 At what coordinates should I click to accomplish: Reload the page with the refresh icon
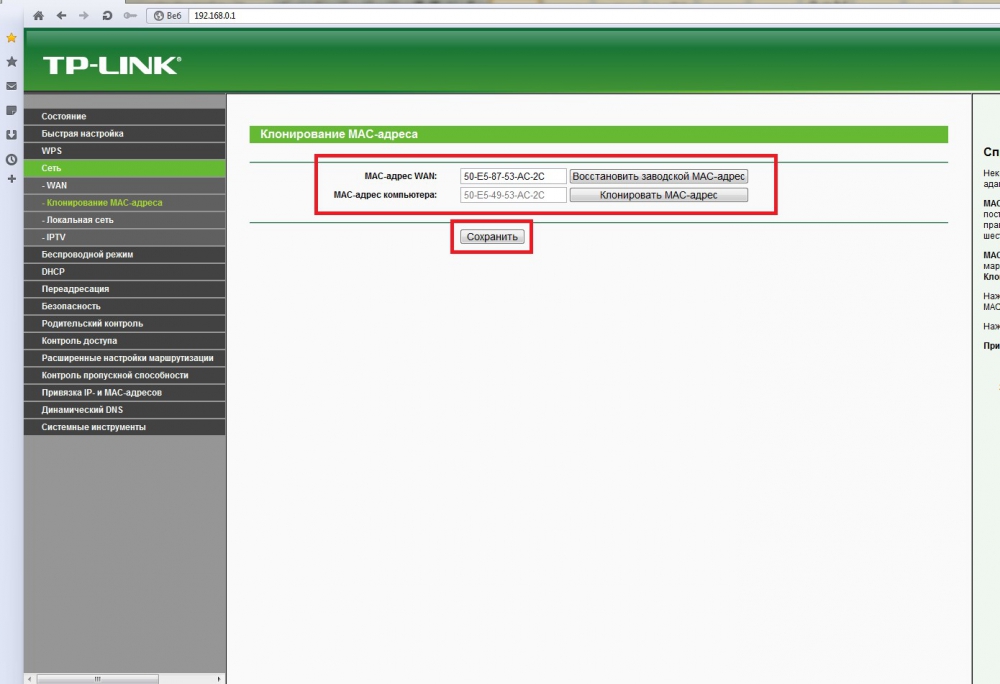[x=107, y=16]
